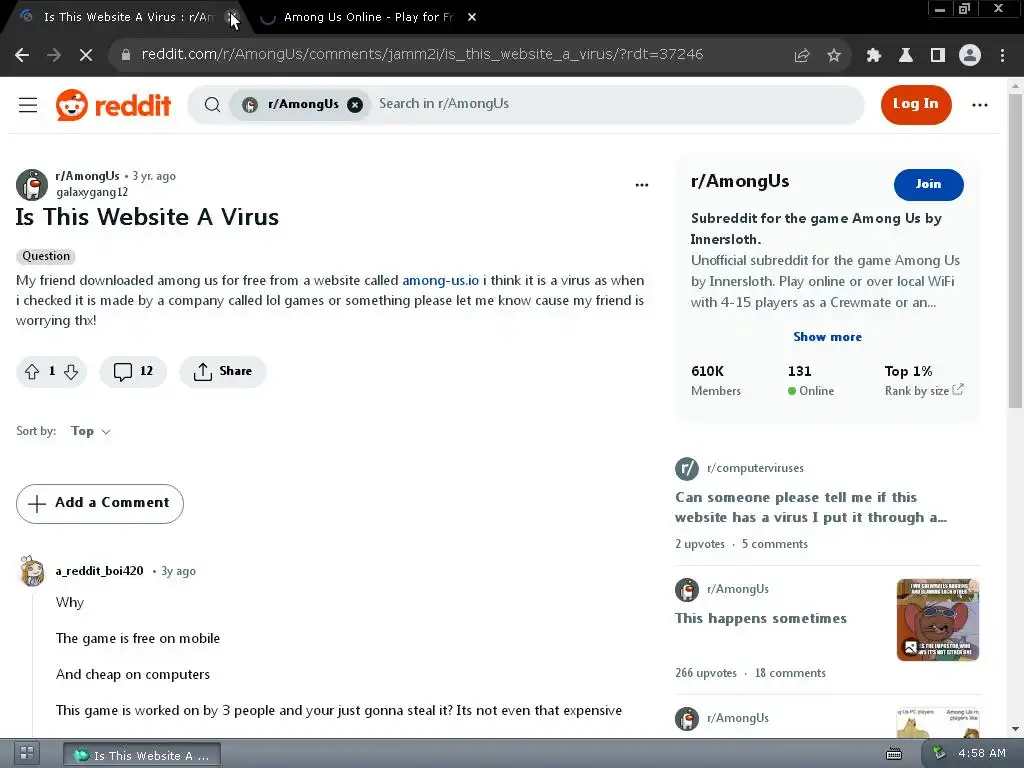Image resolution: width=1024 pixels, height=768 pixels.
Task: Open the Sort by Top dropdown
Action: pyautogui.click(x=91, y=431)
